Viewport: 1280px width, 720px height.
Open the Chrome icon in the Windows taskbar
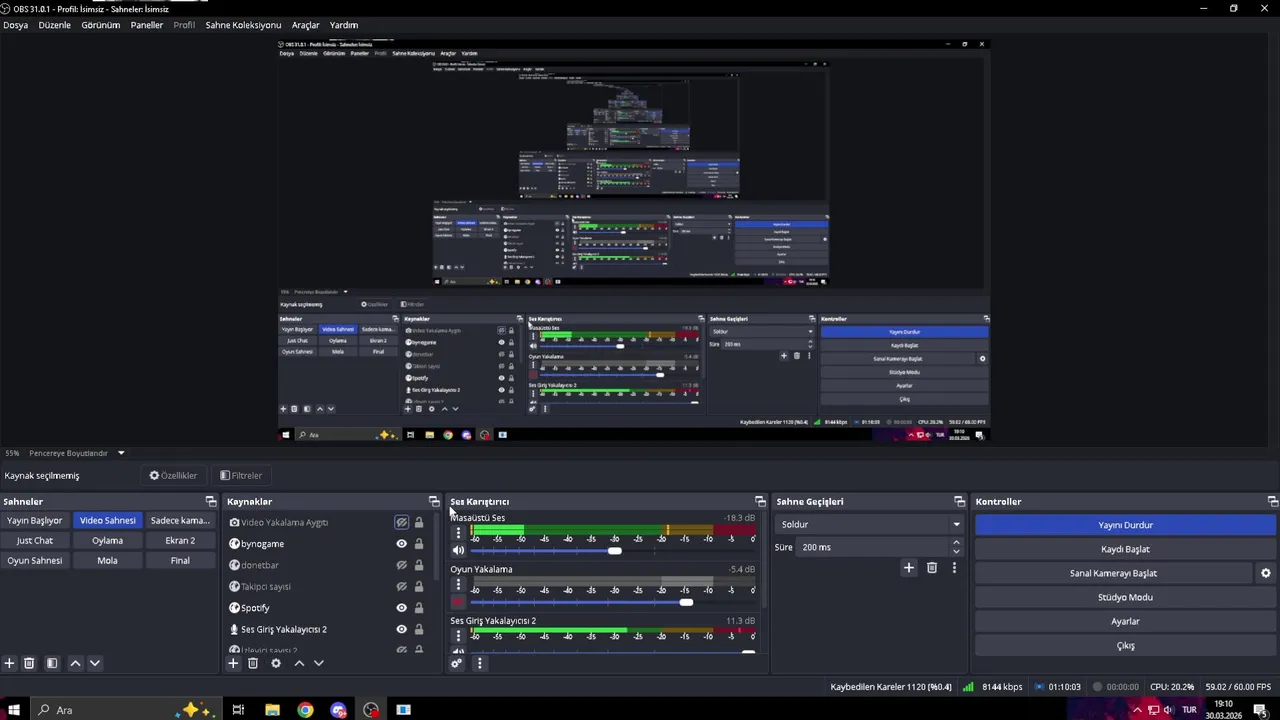[x=305, y=710]
